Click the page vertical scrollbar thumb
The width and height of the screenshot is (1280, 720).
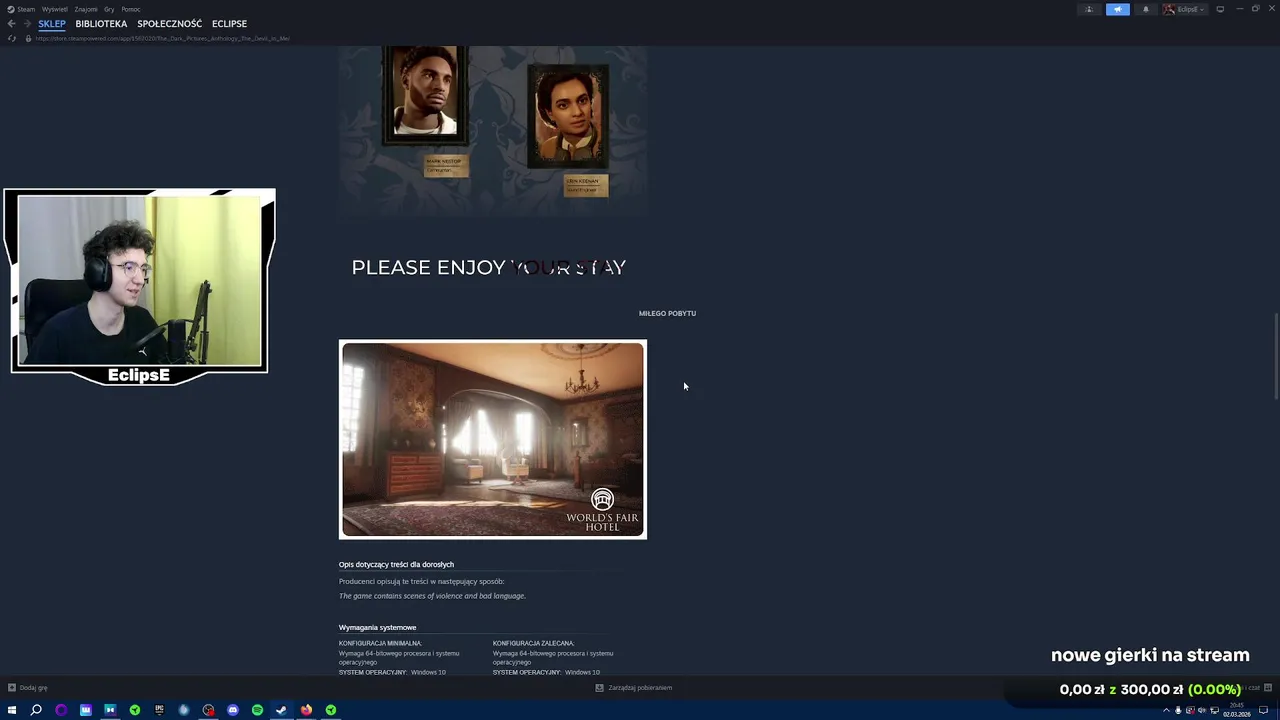1275,357
